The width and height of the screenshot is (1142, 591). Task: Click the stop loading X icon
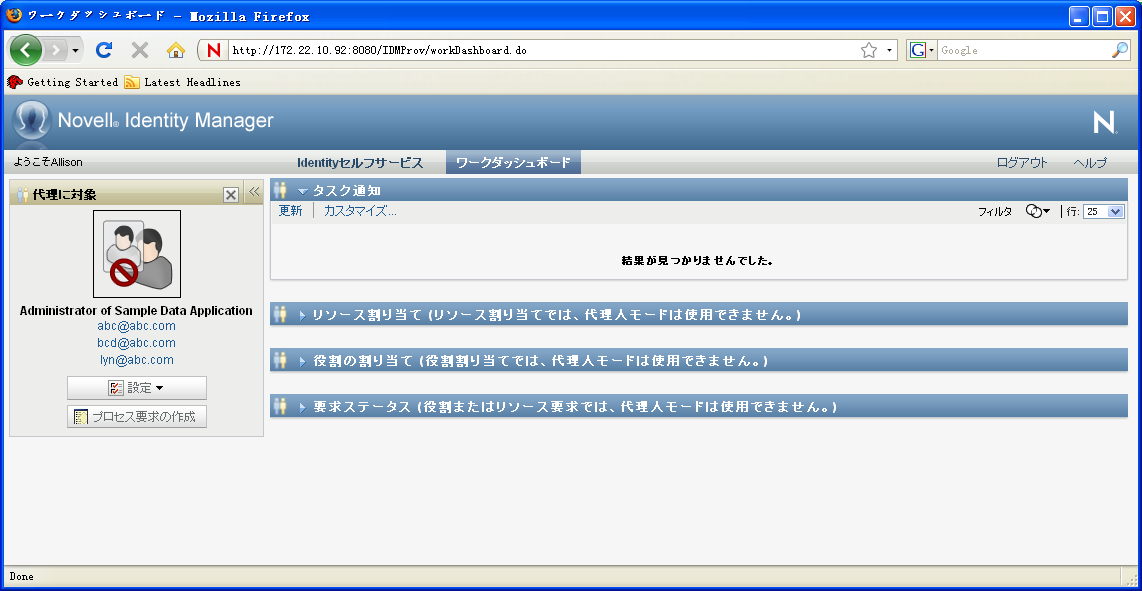click(x=140, y=50)
